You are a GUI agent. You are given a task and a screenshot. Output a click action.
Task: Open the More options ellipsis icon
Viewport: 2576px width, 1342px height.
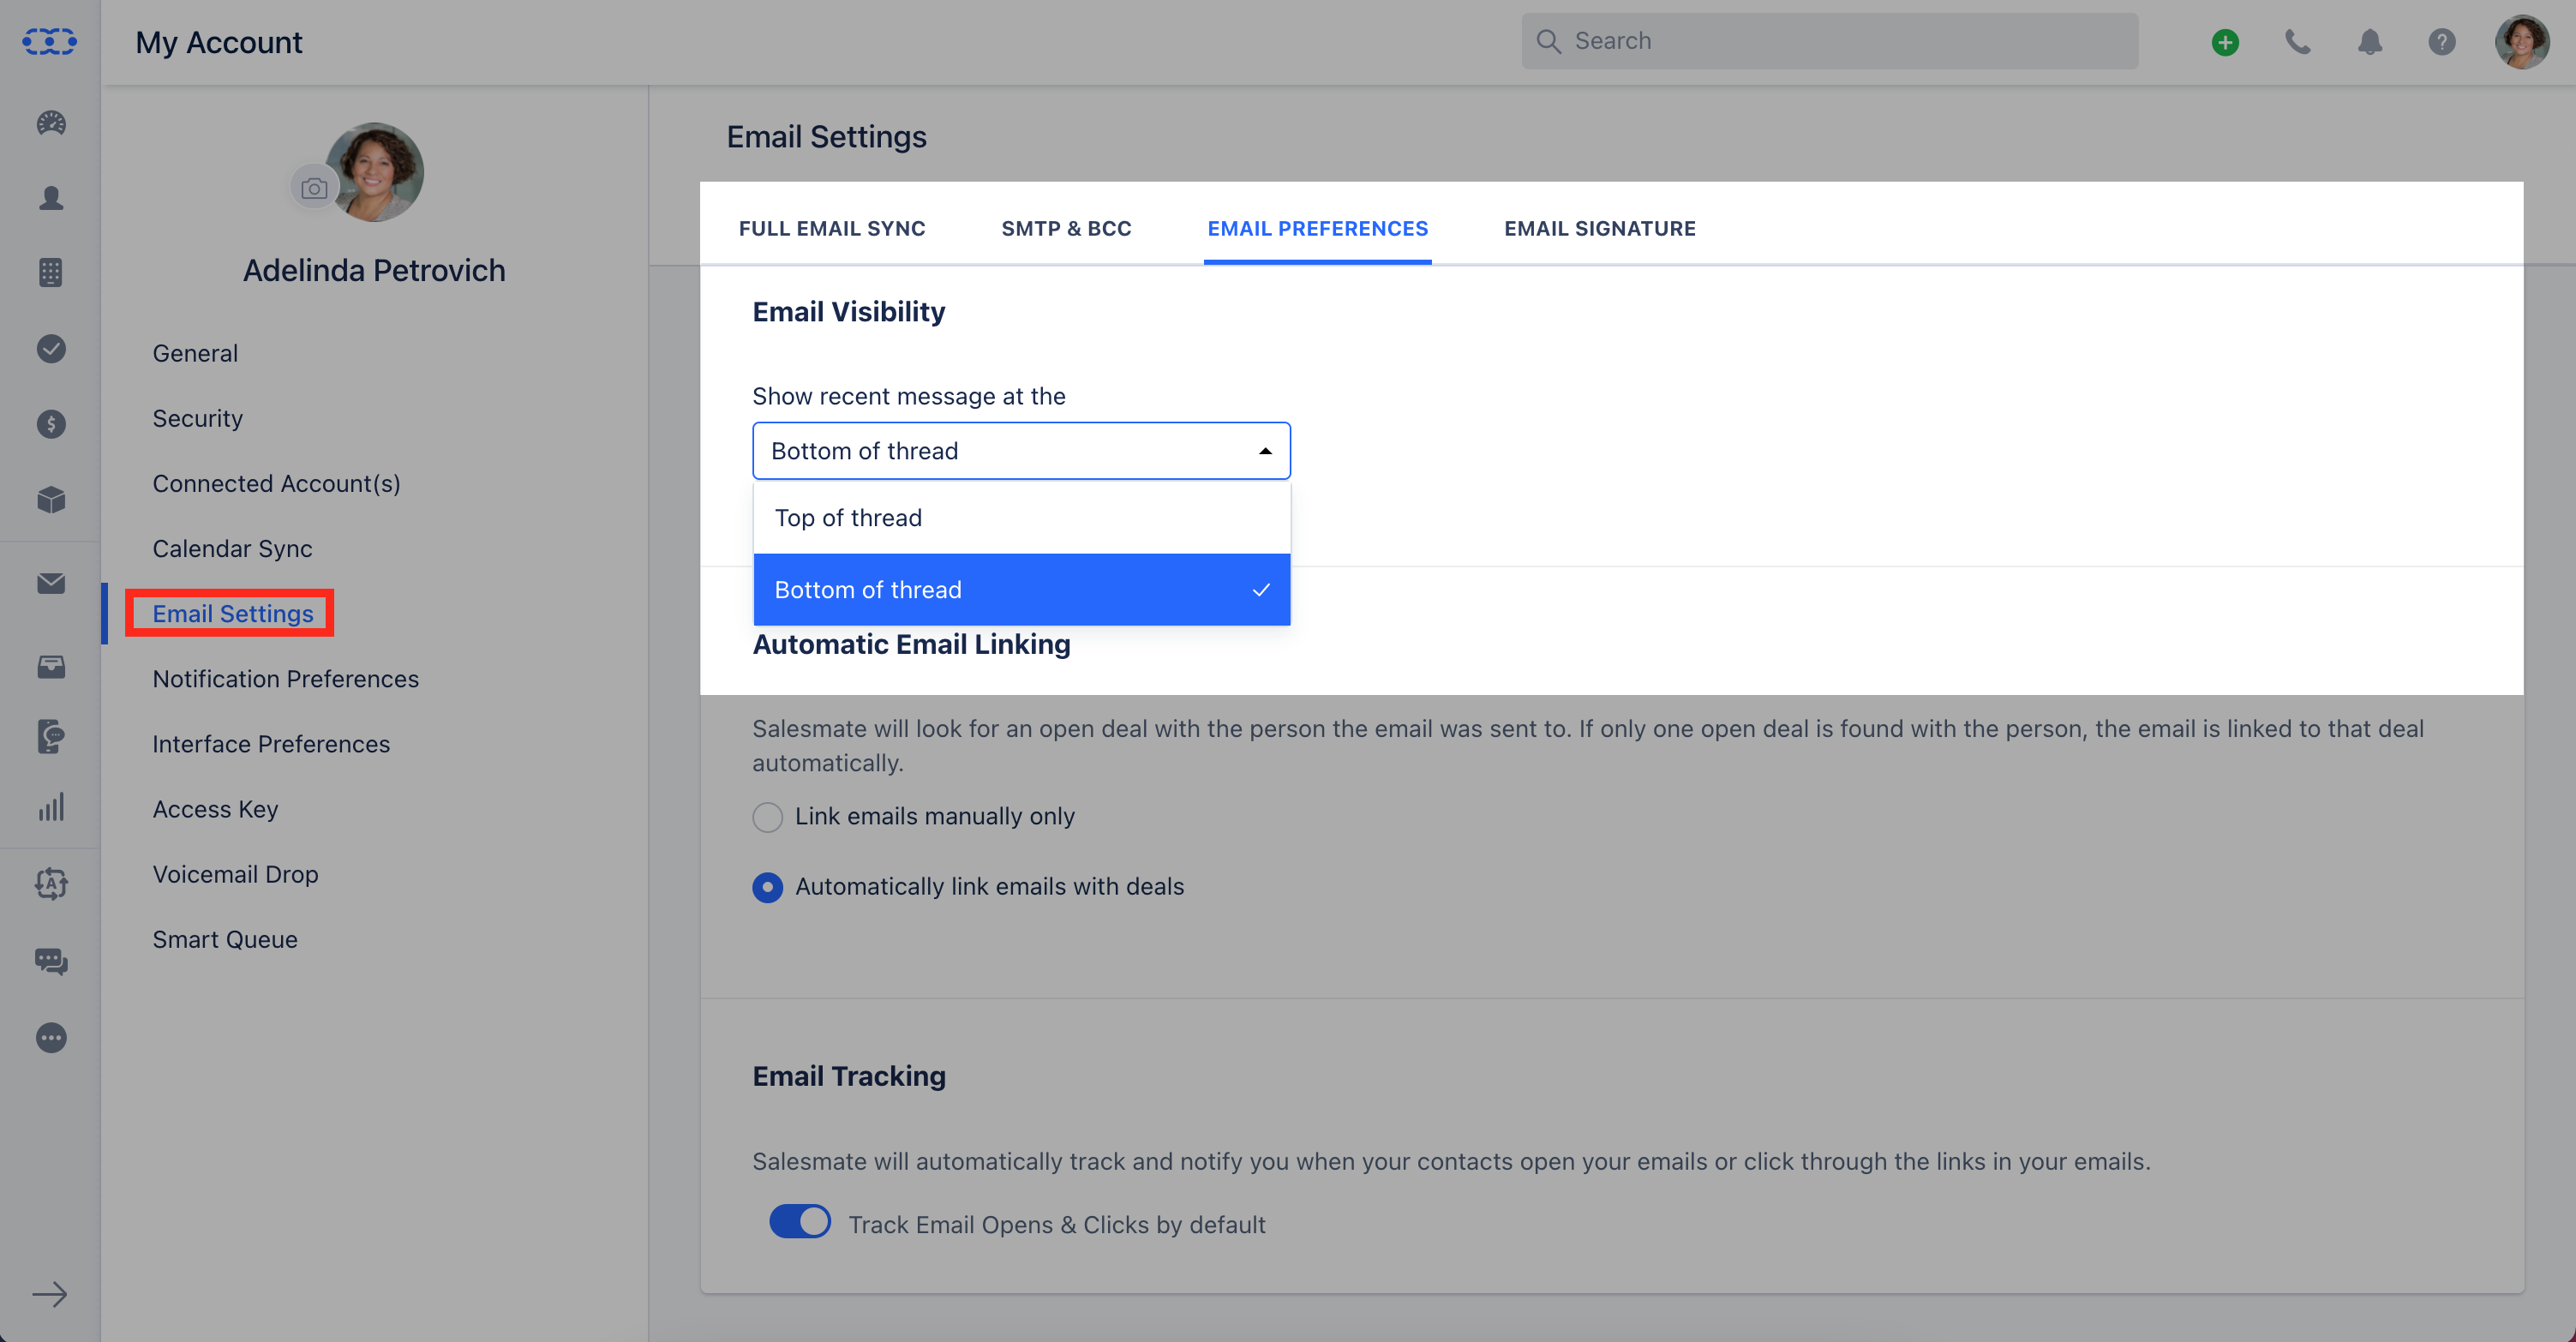(51, 1038)
